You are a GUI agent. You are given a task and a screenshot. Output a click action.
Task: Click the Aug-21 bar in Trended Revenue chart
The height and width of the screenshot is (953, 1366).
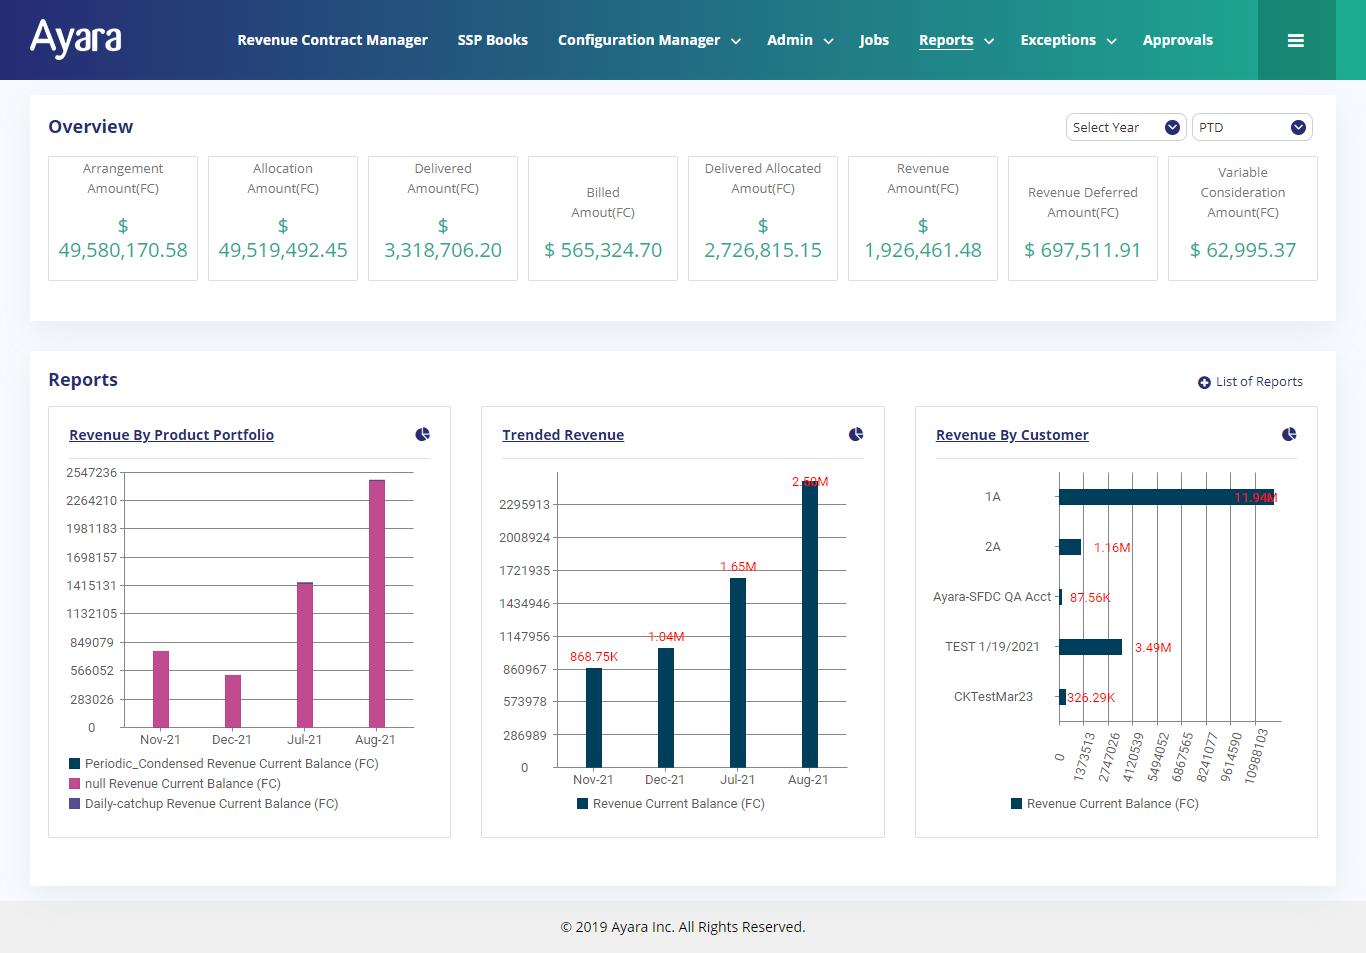(x=809, y=625)
